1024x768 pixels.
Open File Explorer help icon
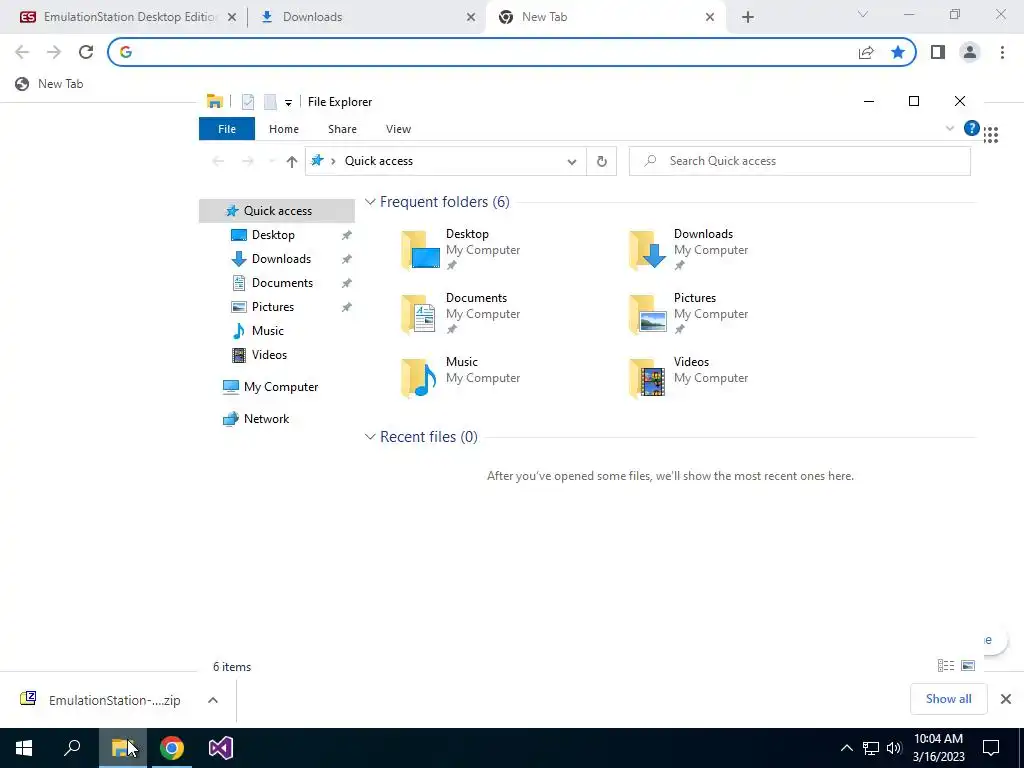pos(971,129)
